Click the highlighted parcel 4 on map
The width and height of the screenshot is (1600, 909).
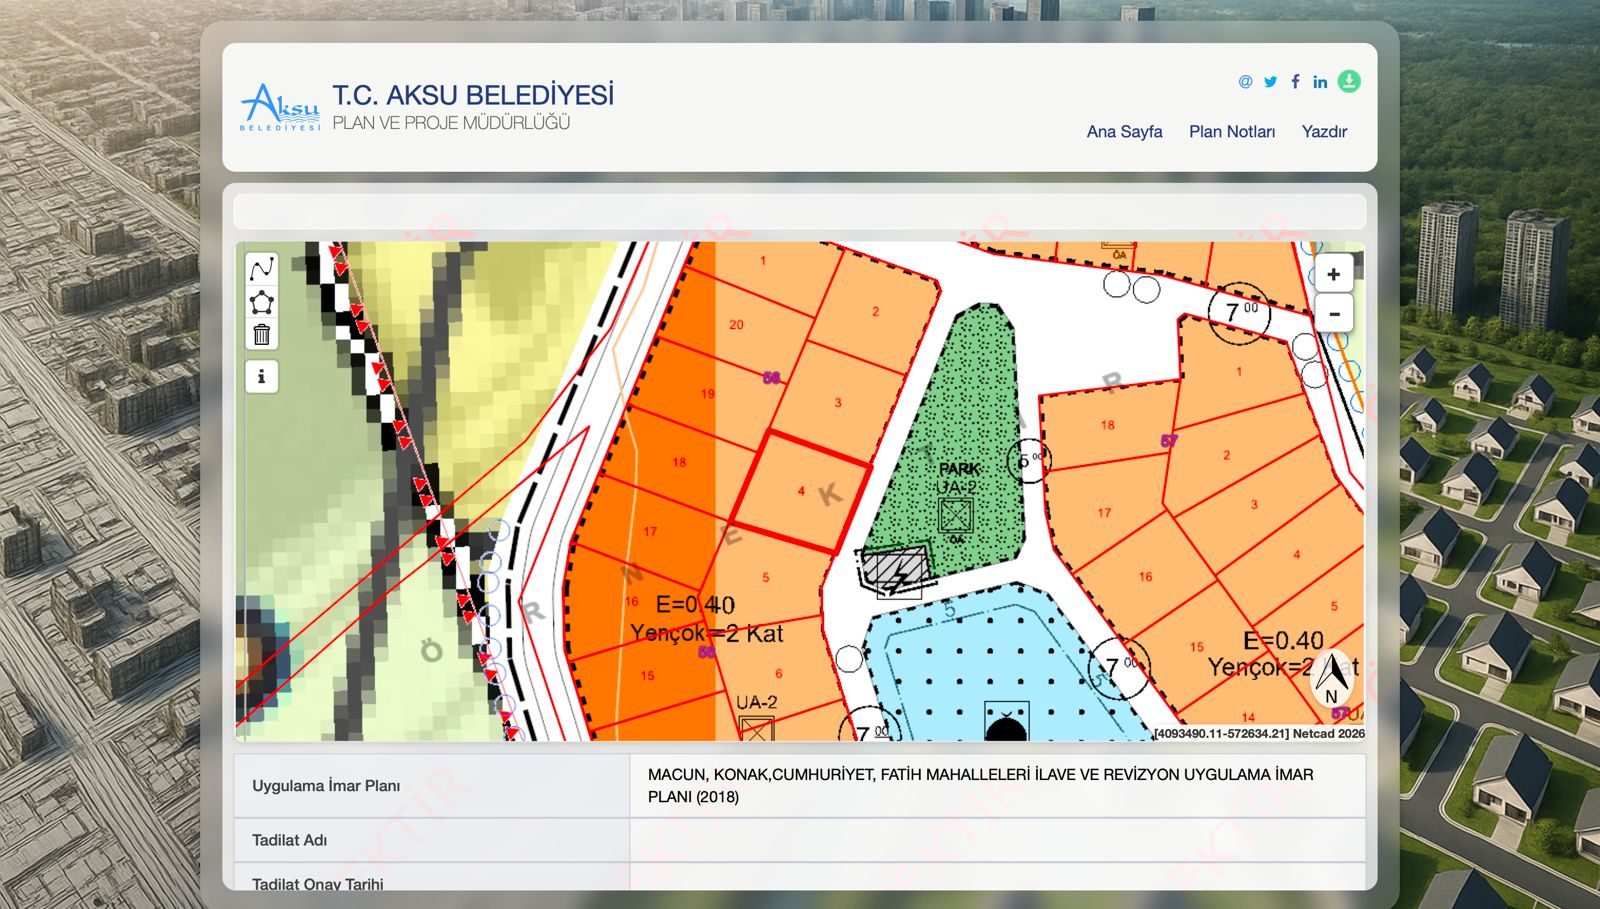click(x=800, y=492)
